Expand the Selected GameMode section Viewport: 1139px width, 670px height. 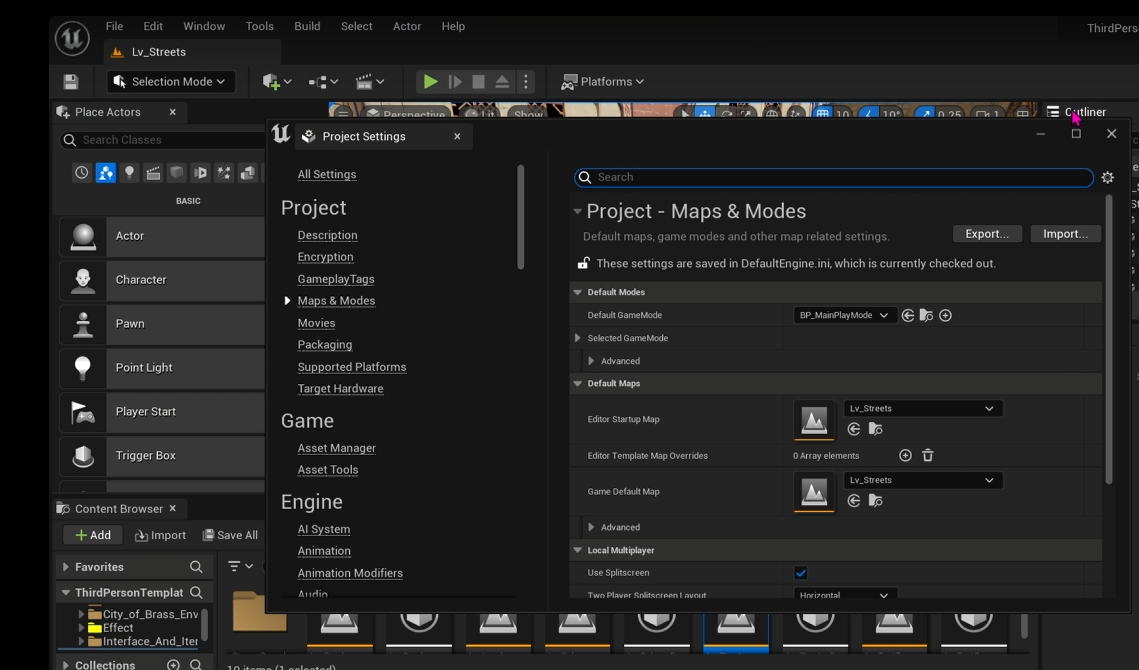click(577, 338)
